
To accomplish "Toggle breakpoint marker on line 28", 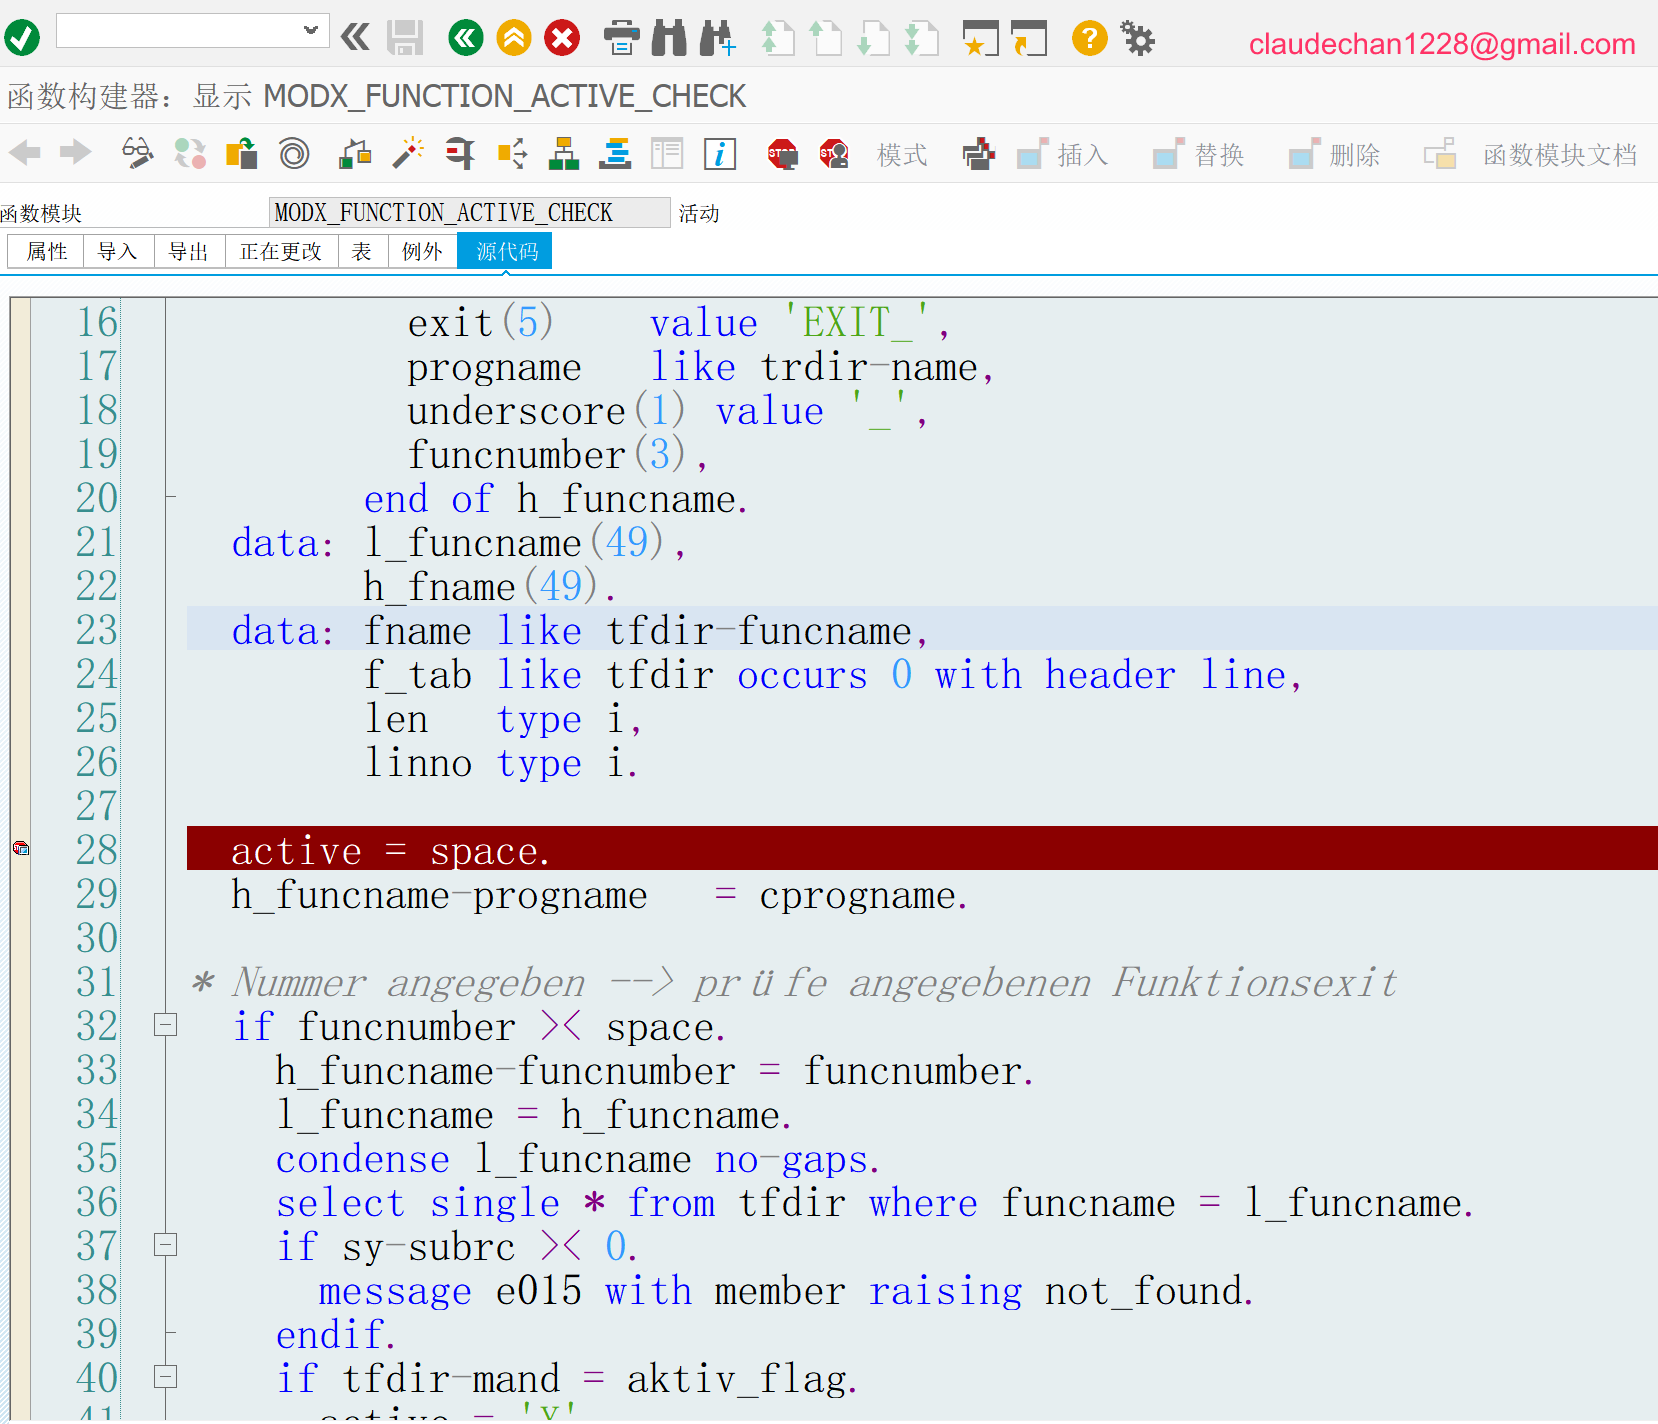I will pyautogui.click(x=21, y=849).
